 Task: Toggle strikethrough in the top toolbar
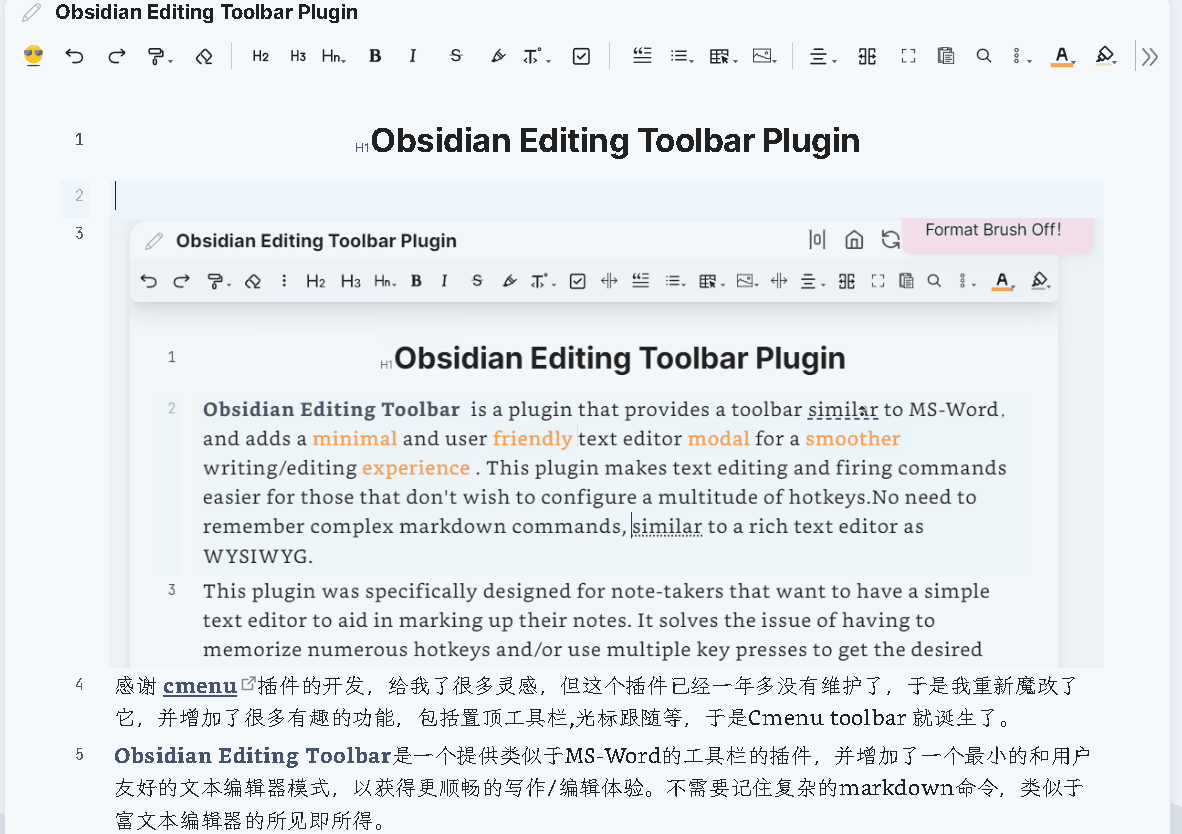[x=455, y=56]
